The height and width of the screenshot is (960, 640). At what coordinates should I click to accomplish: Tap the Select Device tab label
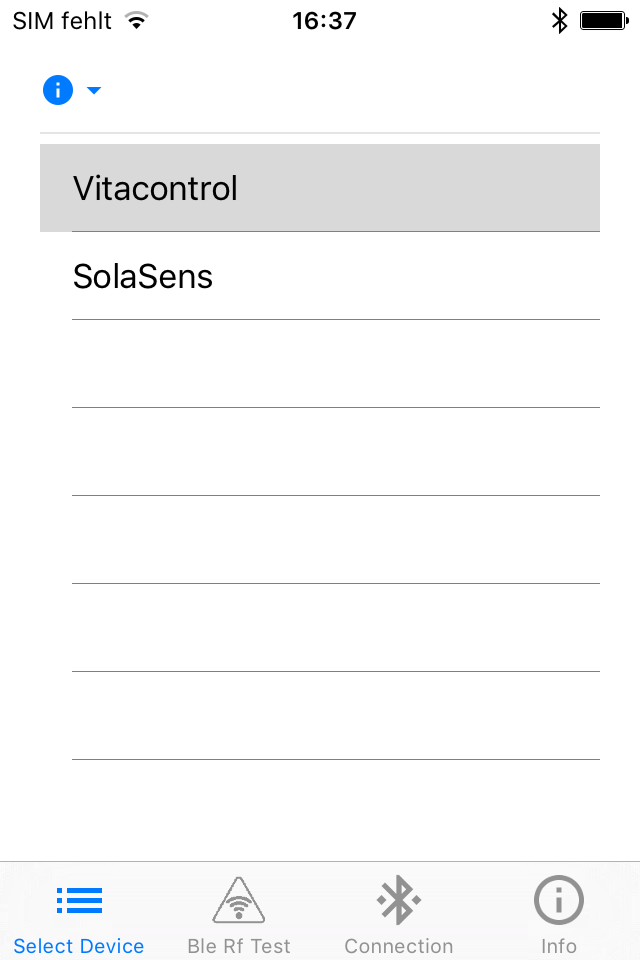coord(79,946)
